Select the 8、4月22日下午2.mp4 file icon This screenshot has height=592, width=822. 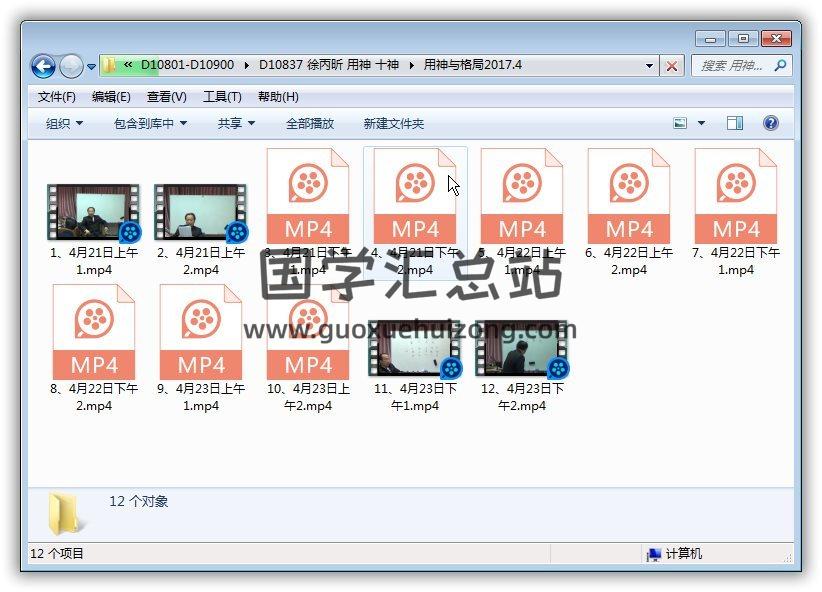[x=94, y=332]
